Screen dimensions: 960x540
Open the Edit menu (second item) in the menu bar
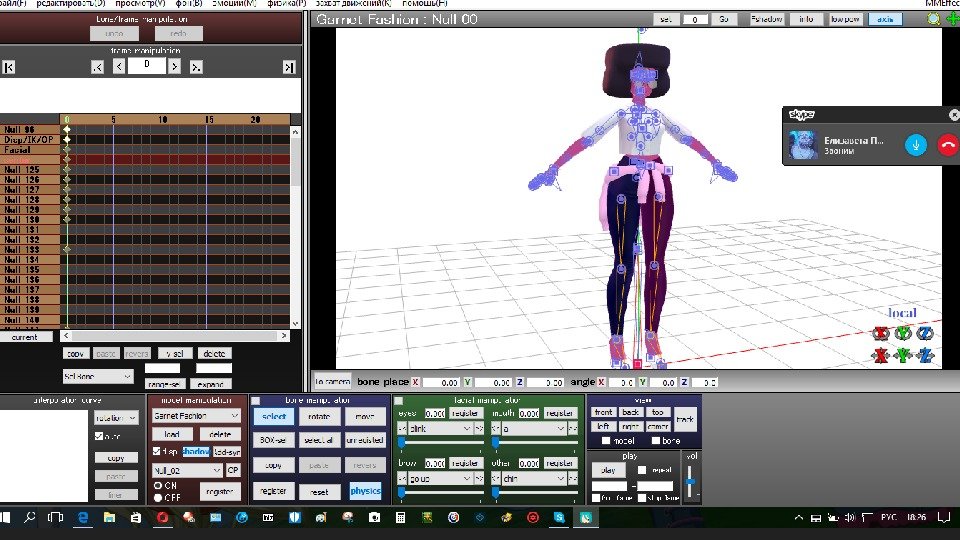click(70, 3)
